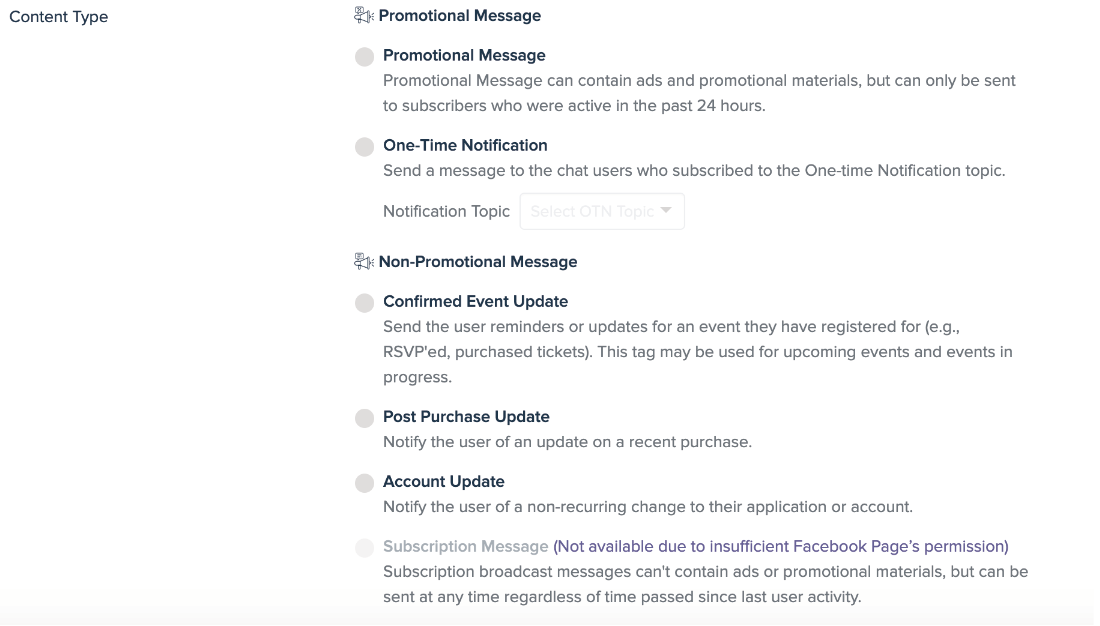The width and height of the screenshot is (1100, 626).
Task: Click the Post Purchase Update label
Action: (x=466, y=416)
